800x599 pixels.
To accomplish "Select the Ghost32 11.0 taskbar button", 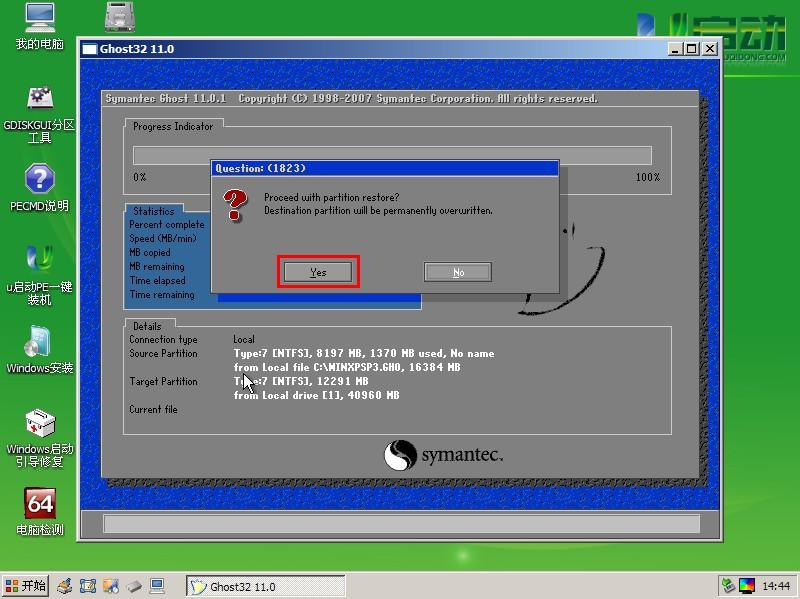I will click(266, 587).
